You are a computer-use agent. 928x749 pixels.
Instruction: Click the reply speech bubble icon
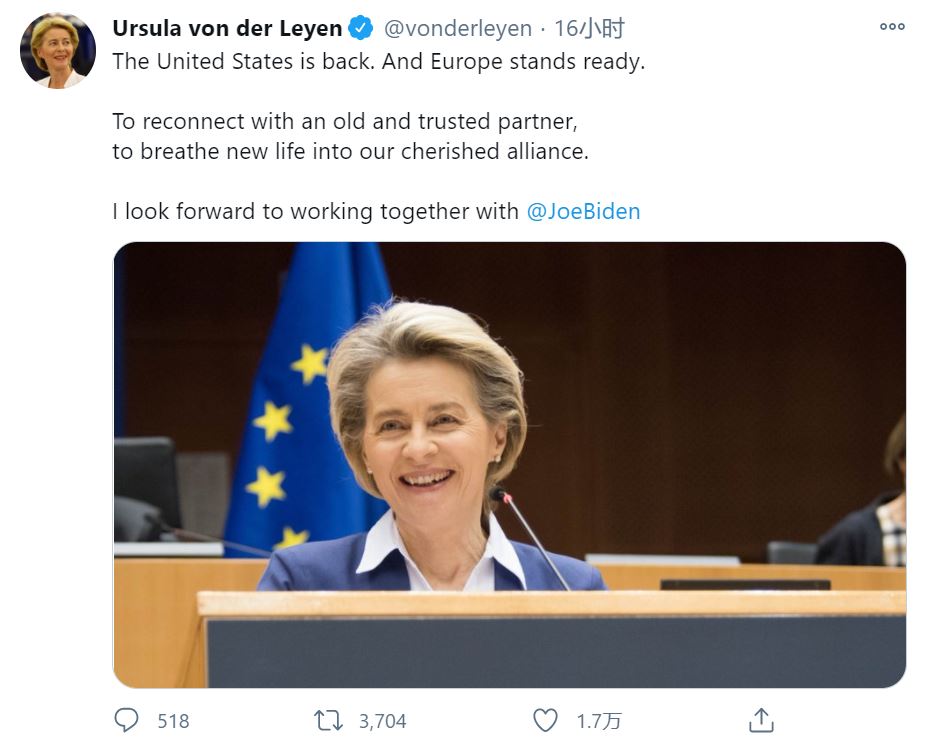tap(126, 720)
